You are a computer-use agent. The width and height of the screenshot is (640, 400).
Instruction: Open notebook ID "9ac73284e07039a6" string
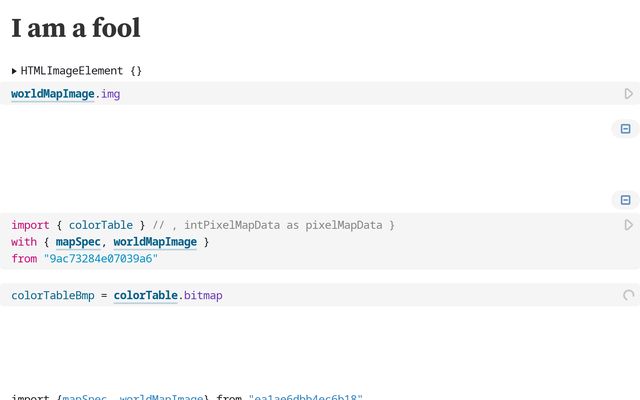pos(100,259)
